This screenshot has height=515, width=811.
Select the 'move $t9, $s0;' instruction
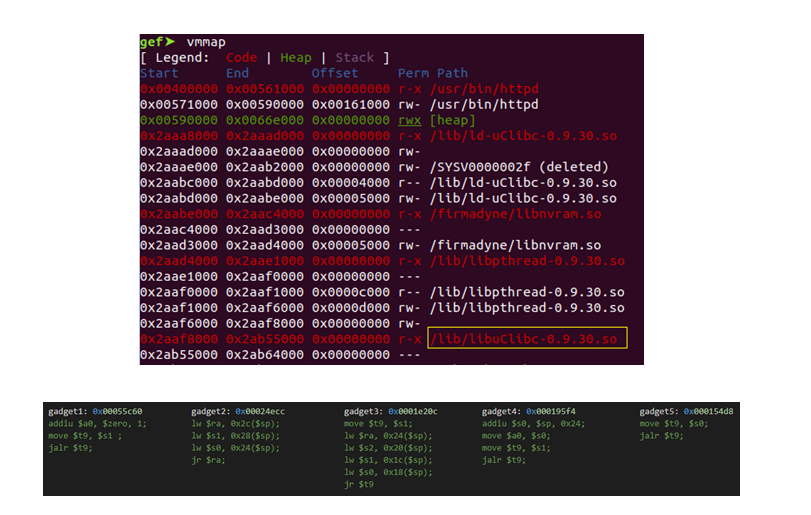[x=674, y=423]
